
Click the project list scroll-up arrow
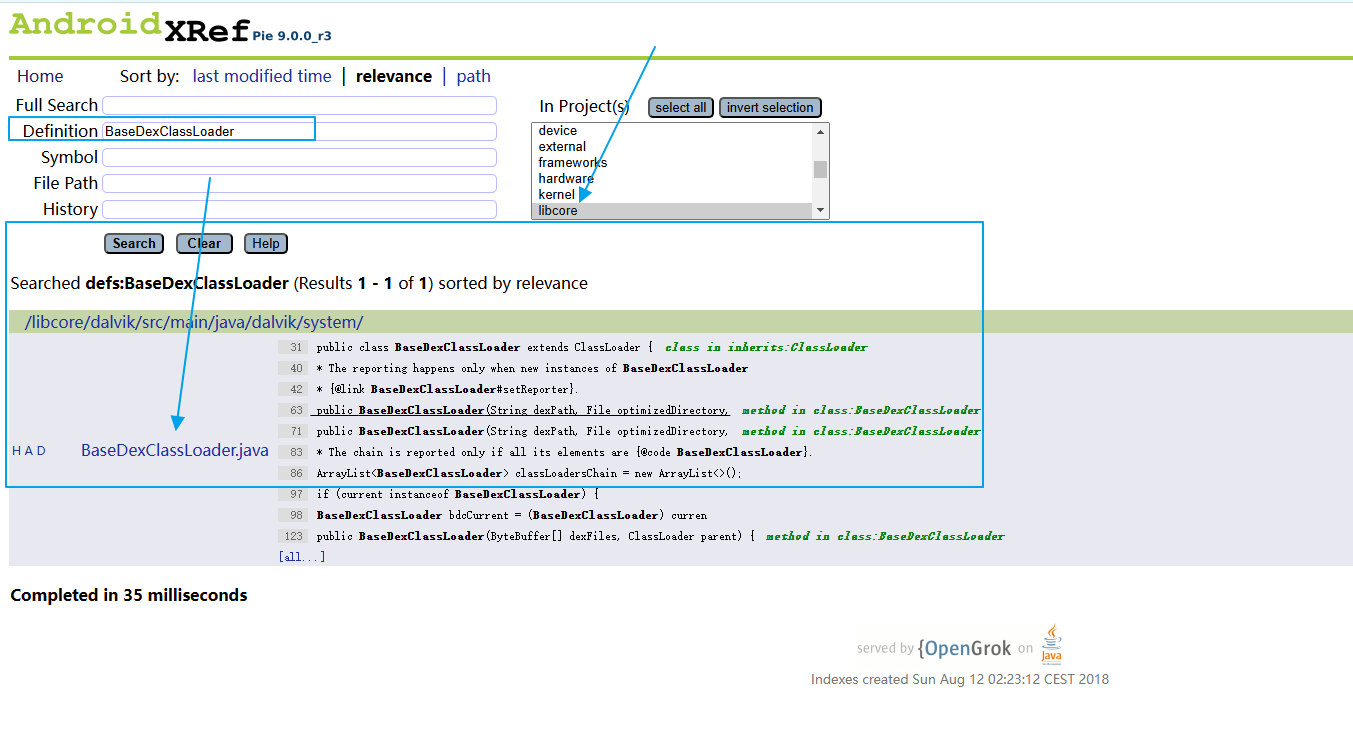pyautogui.click(x=820, y=131)
